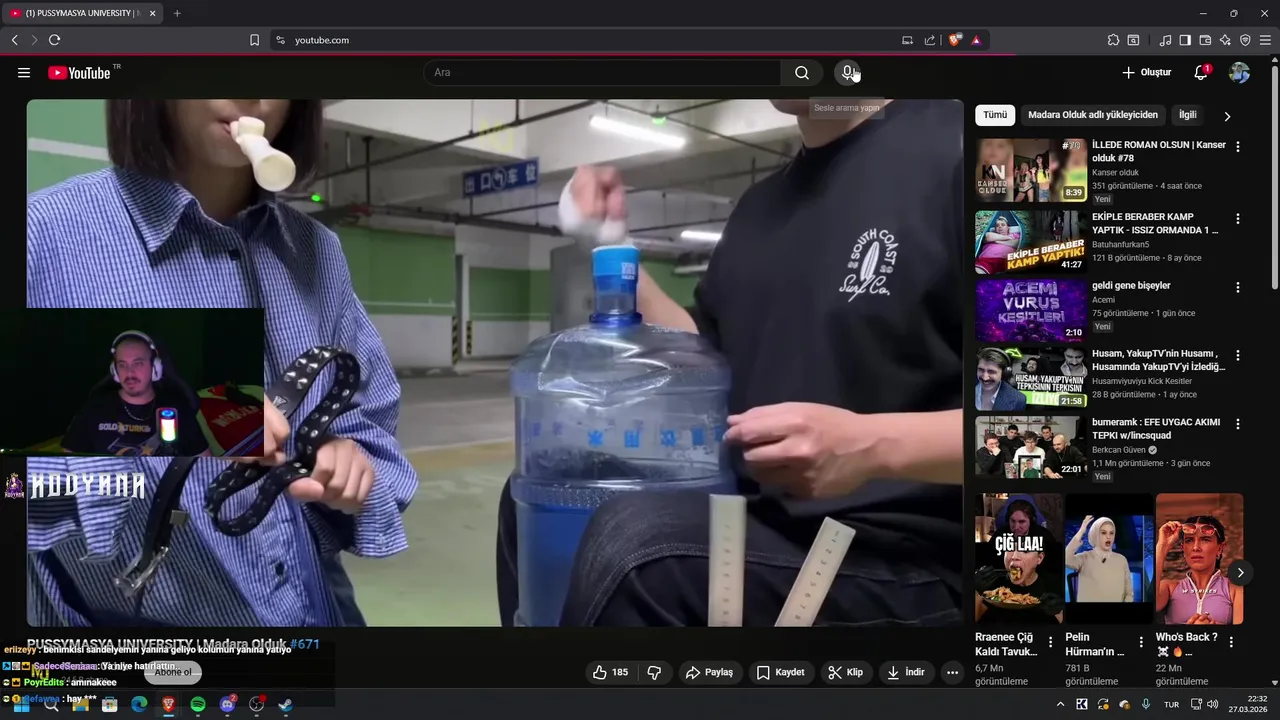This screenshot has width=1280, height=720.
Task: Open the Brave Shields lion icon
Action: [x=955, y=40]
